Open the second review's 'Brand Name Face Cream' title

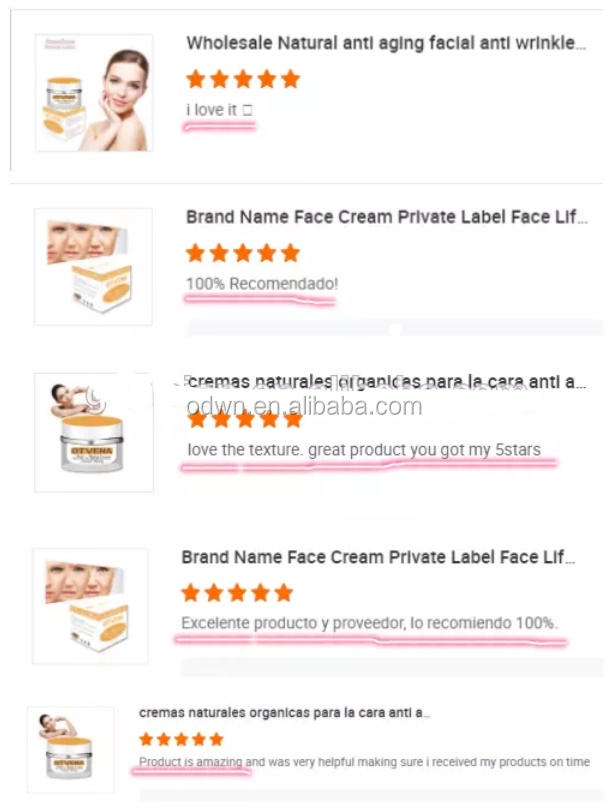(x=387, y=217)
